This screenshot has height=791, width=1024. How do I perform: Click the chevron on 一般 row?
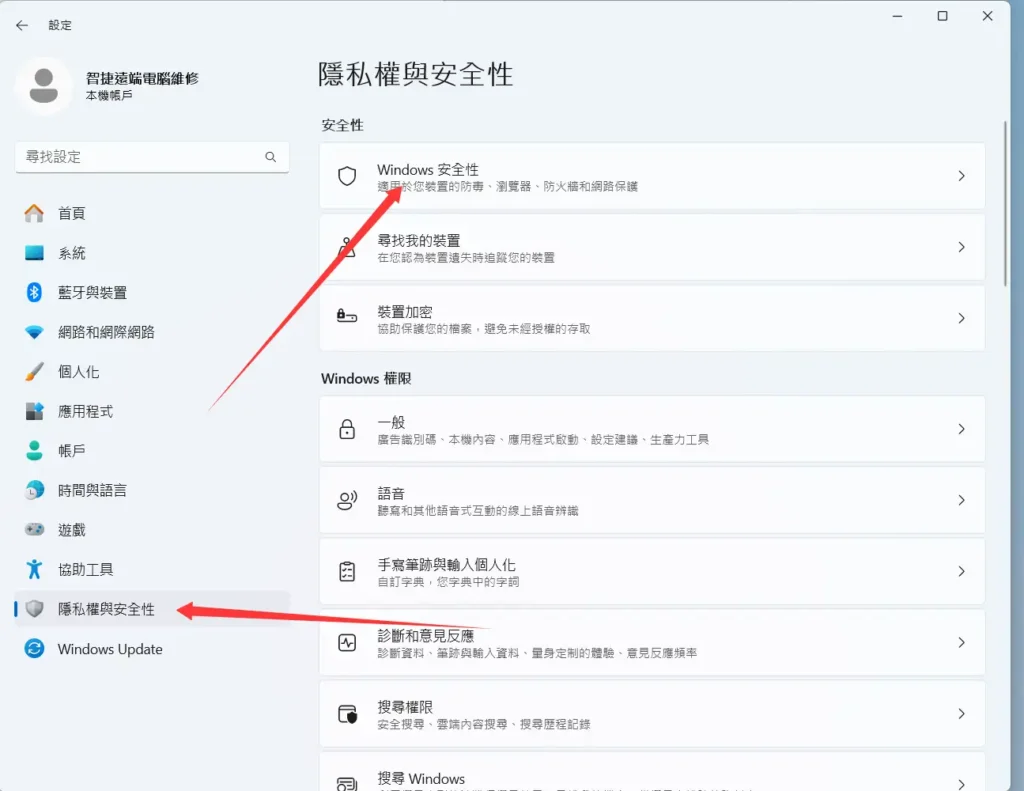(x=961, y=429)
